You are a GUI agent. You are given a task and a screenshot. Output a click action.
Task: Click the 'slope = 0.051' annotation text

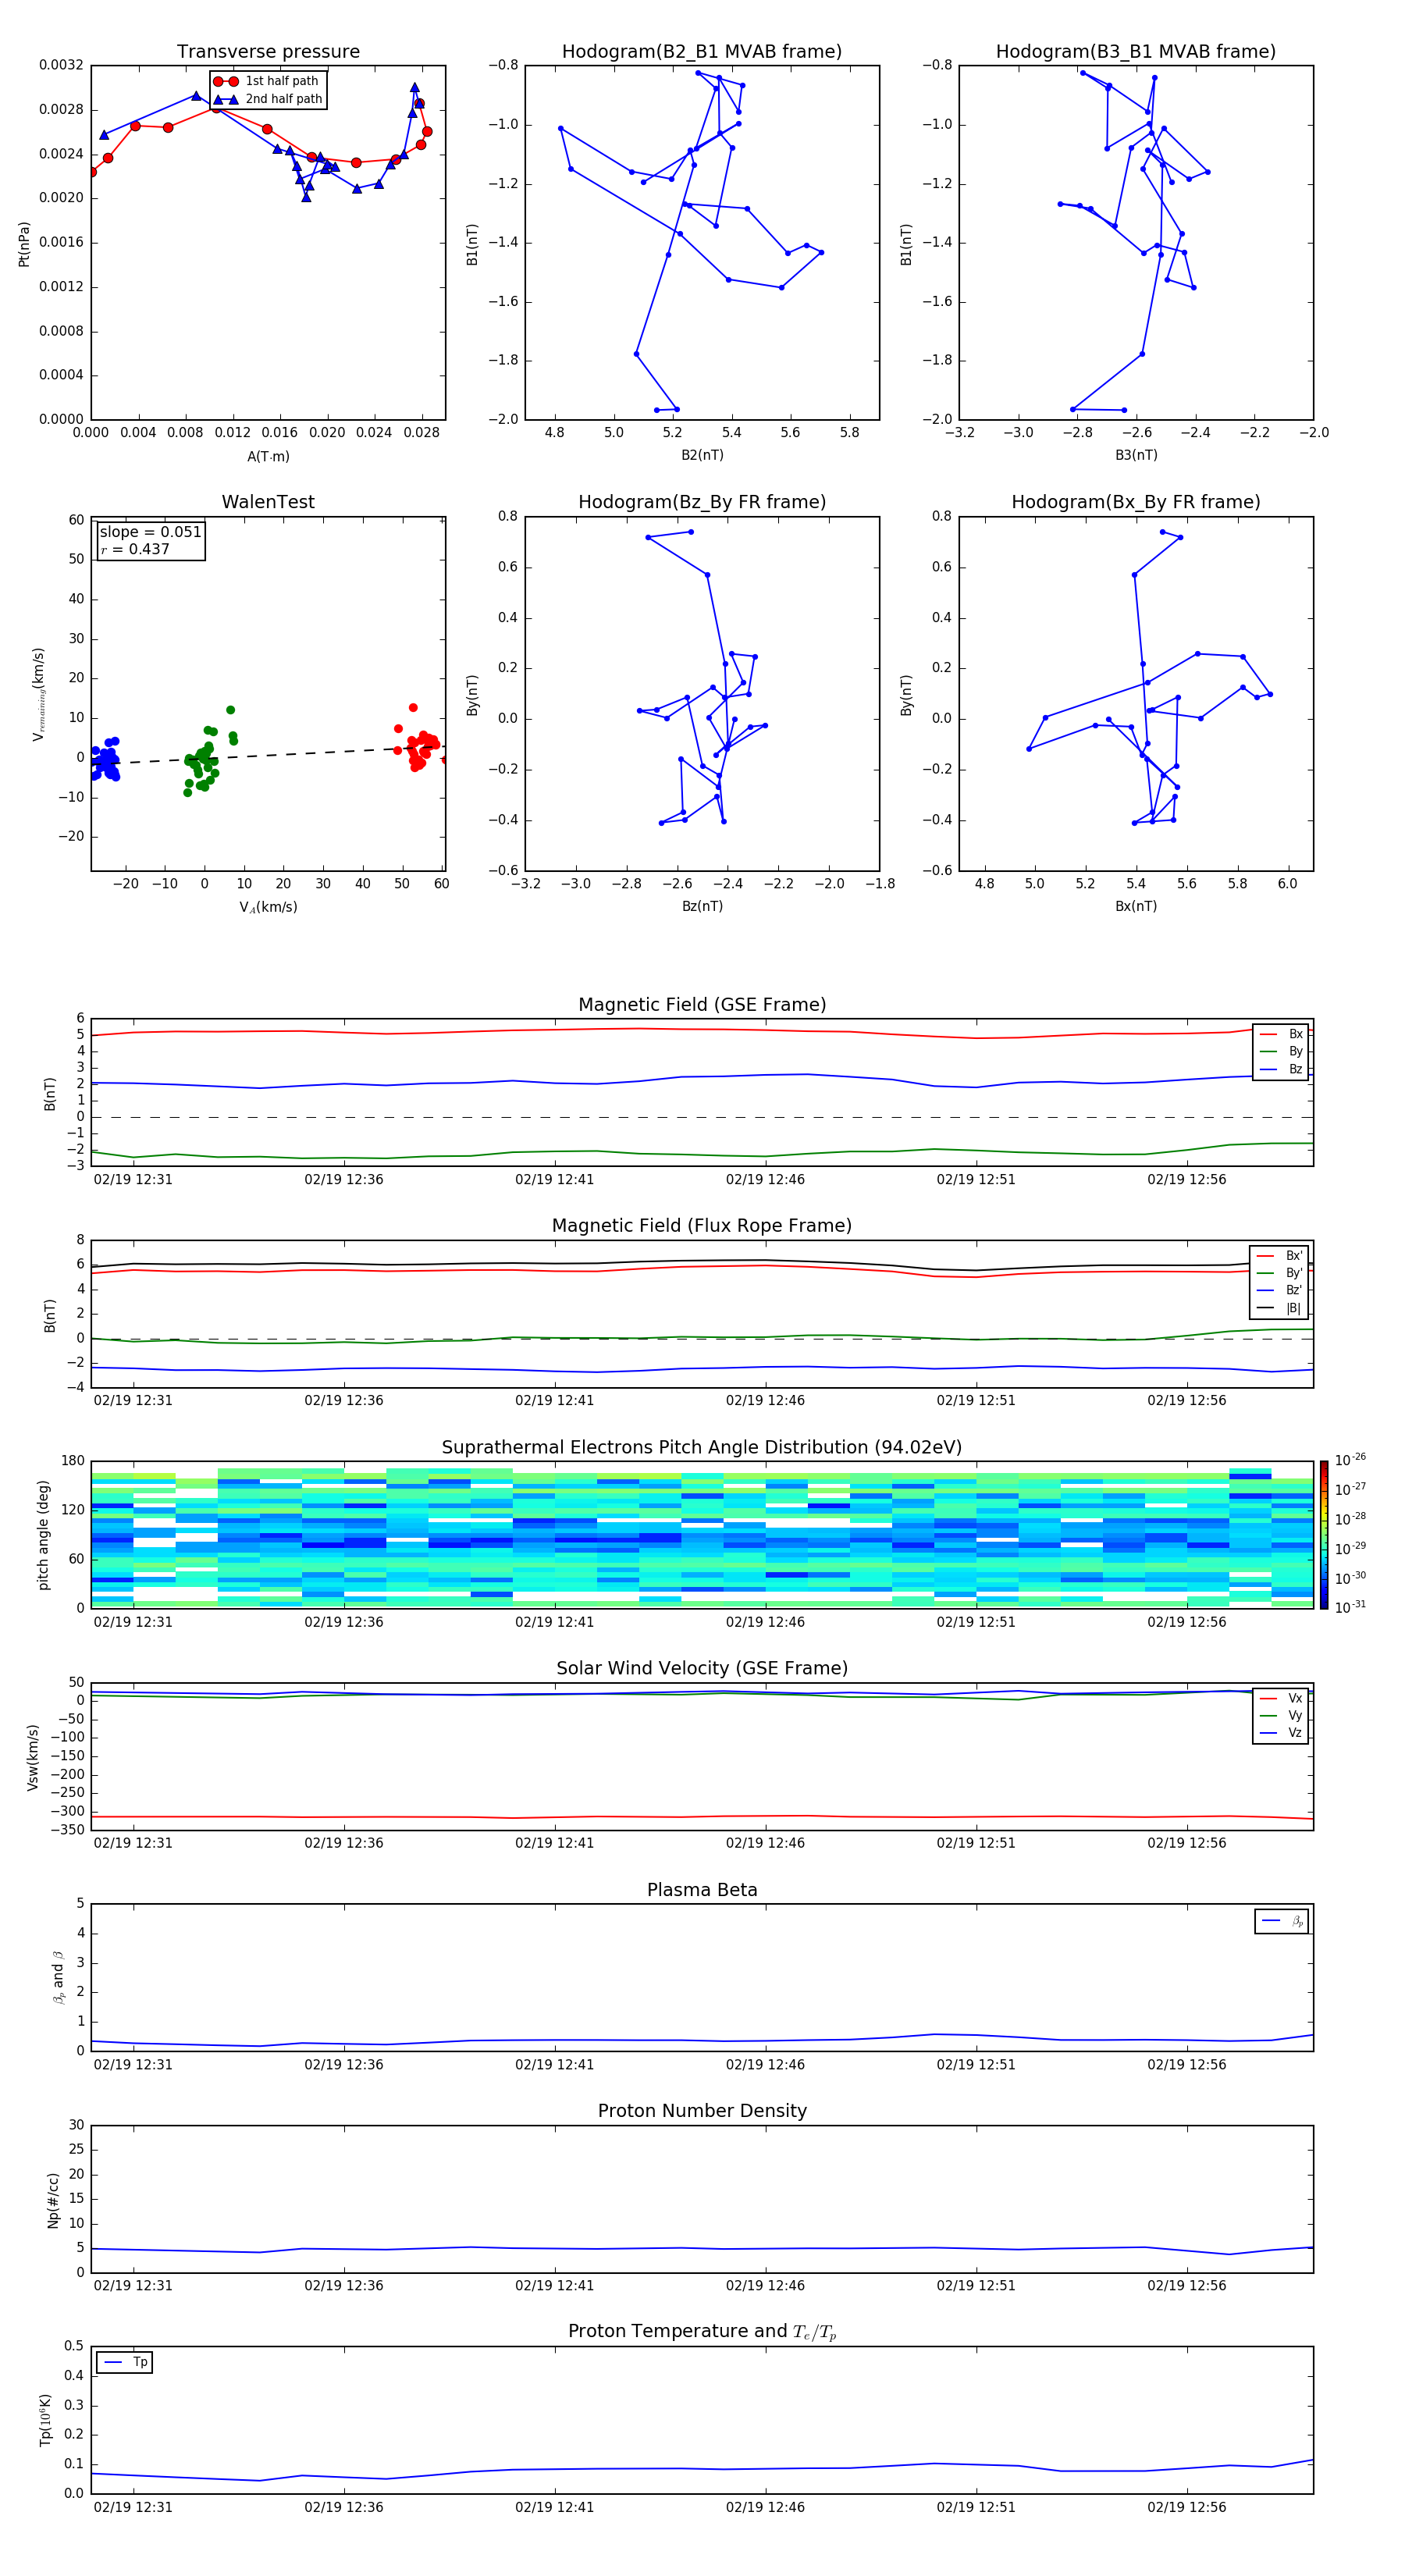(x=151, y=532)
